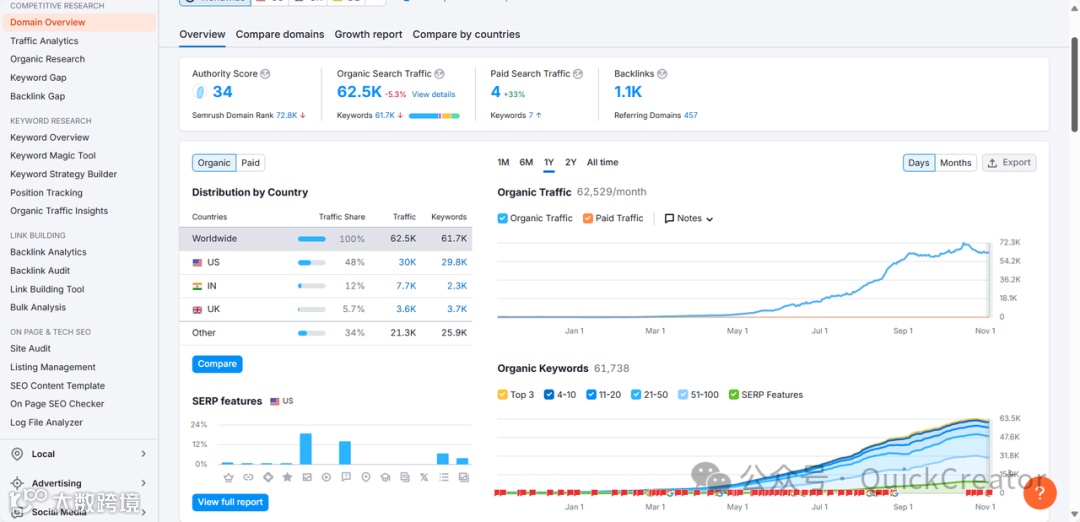
Task: Open the View details link
Action: click(x=433, y=94)
